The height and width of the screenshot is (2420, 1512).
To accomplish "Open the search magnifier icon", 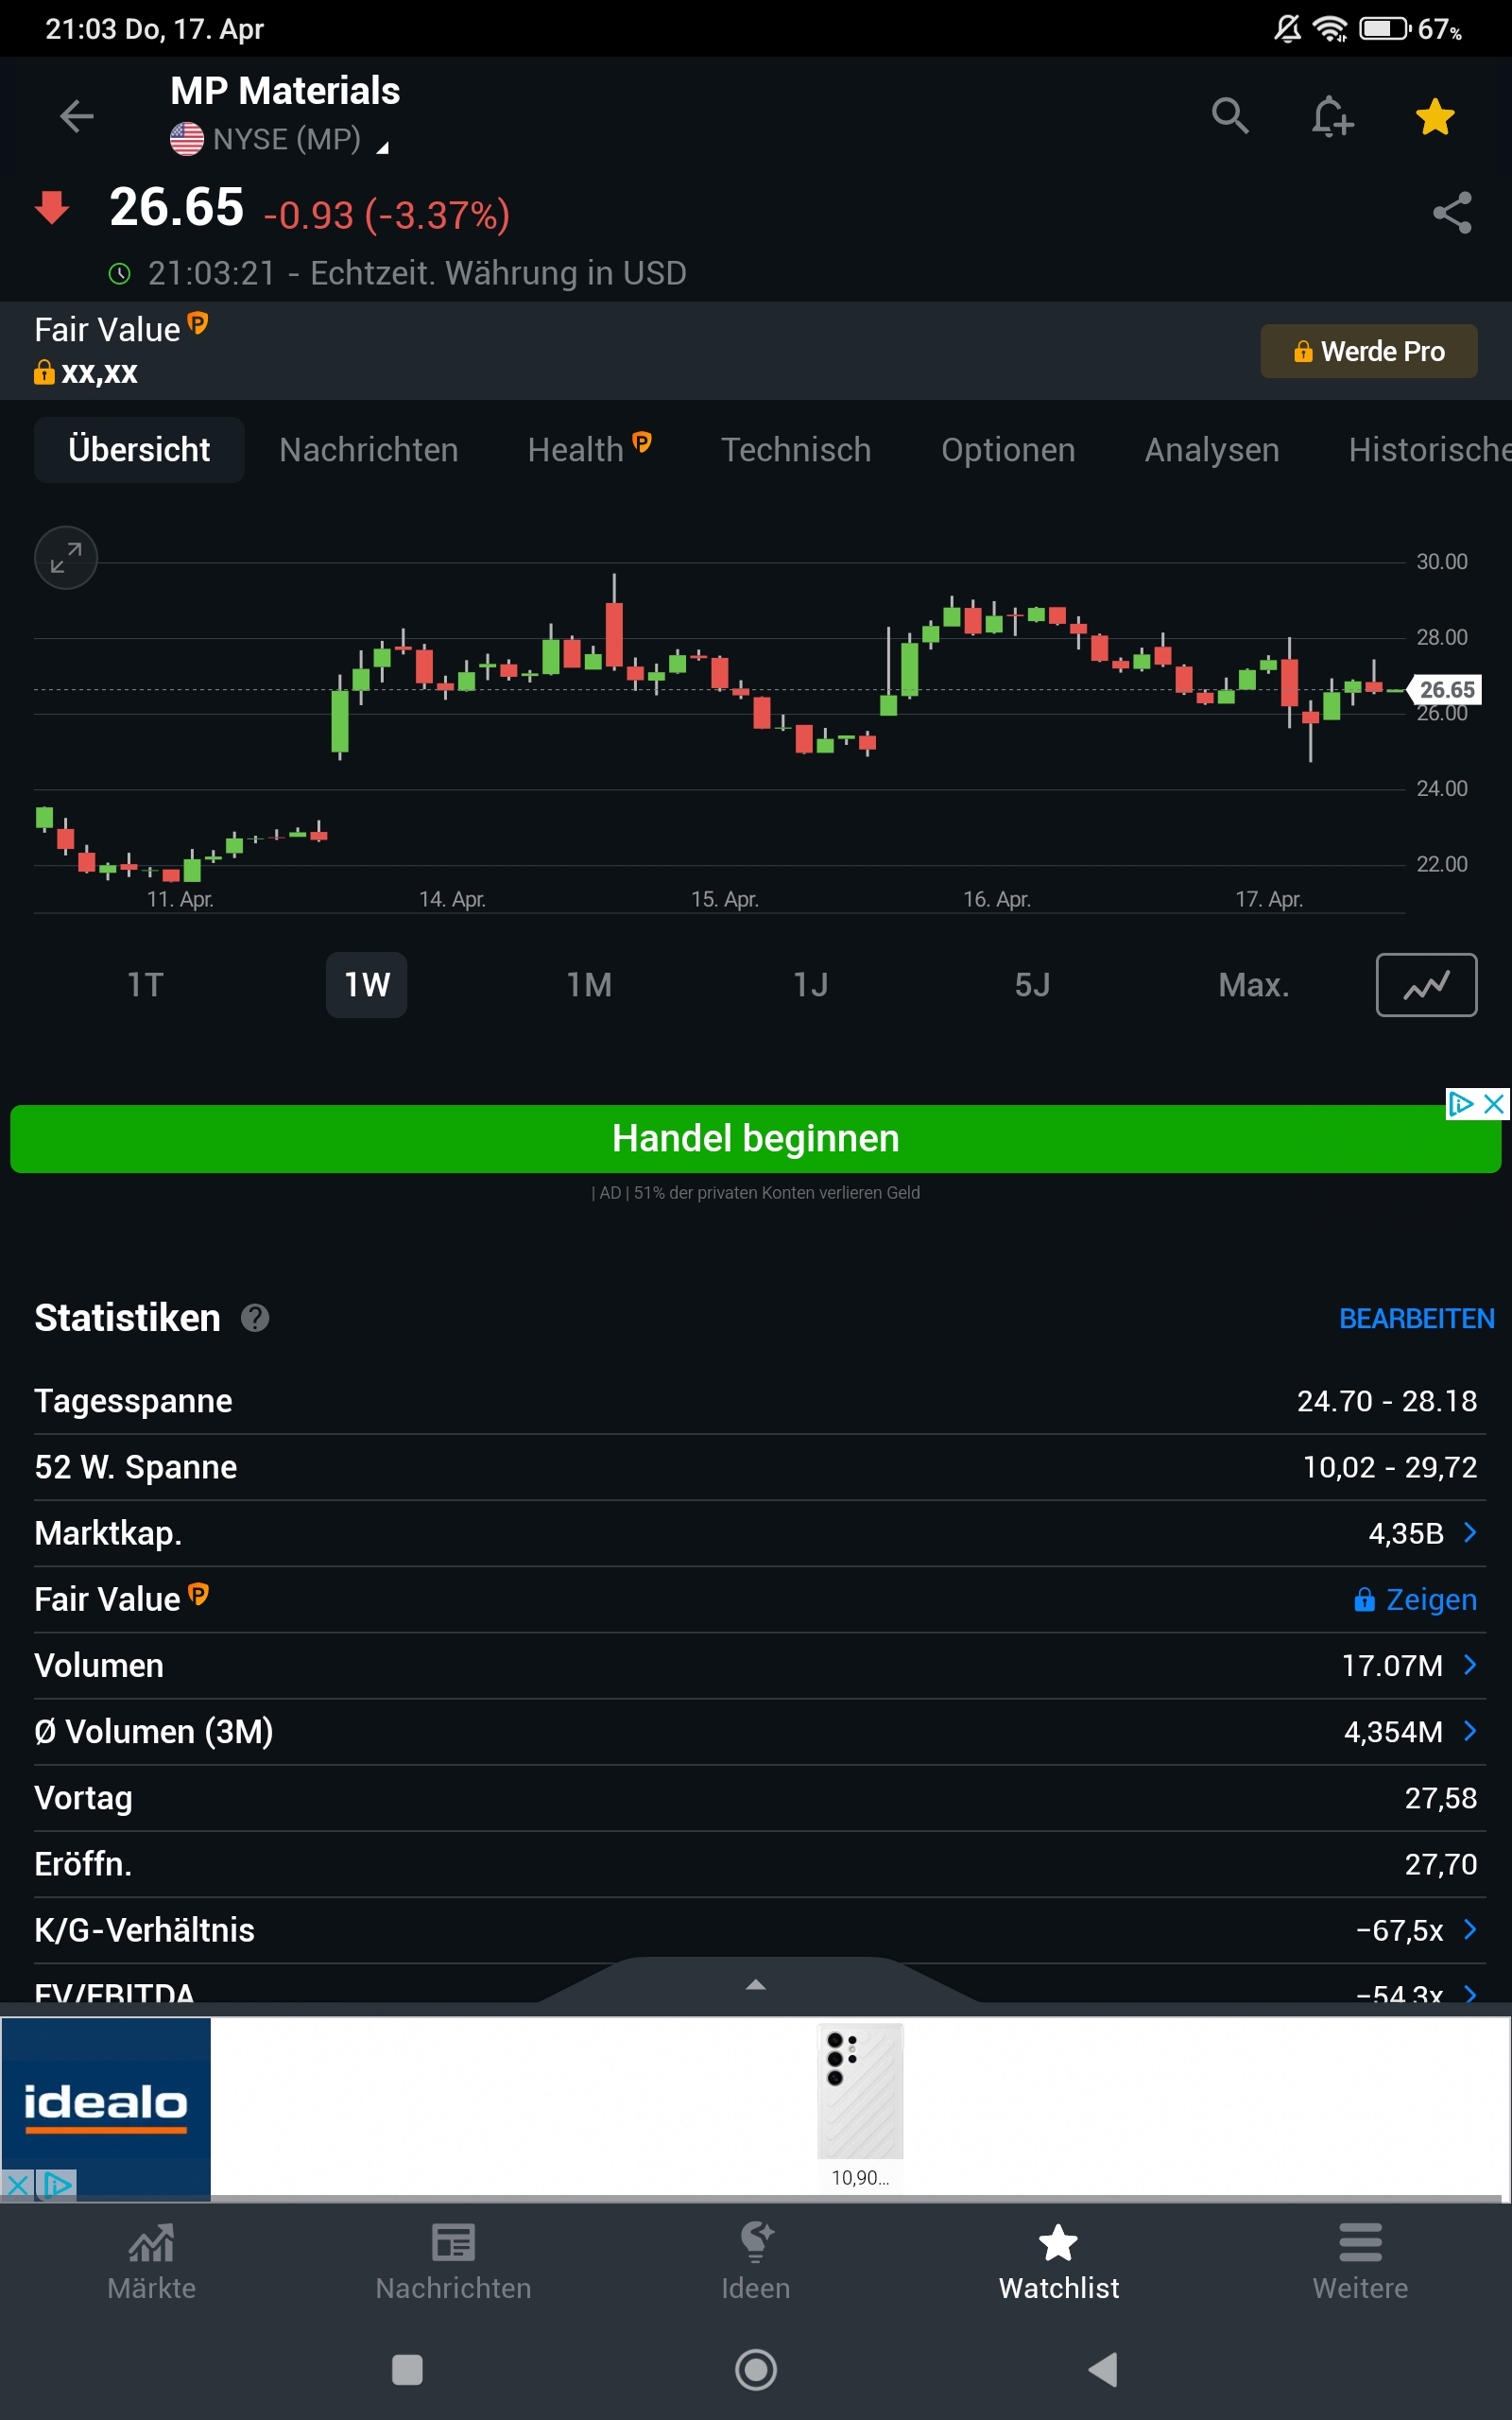I will click(1230, 117).
